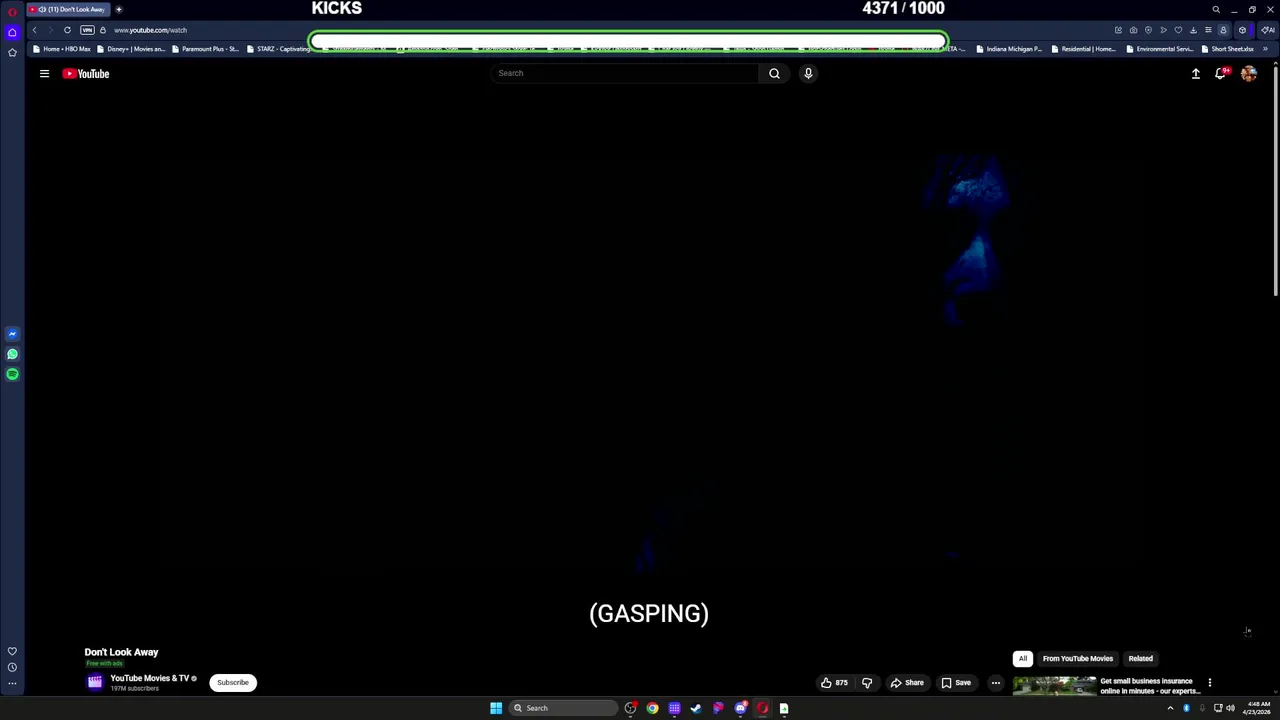Screen dimensions: 1280x720
Task: Click the YouTube Movies & TV avatar
Action: (95, 682)
